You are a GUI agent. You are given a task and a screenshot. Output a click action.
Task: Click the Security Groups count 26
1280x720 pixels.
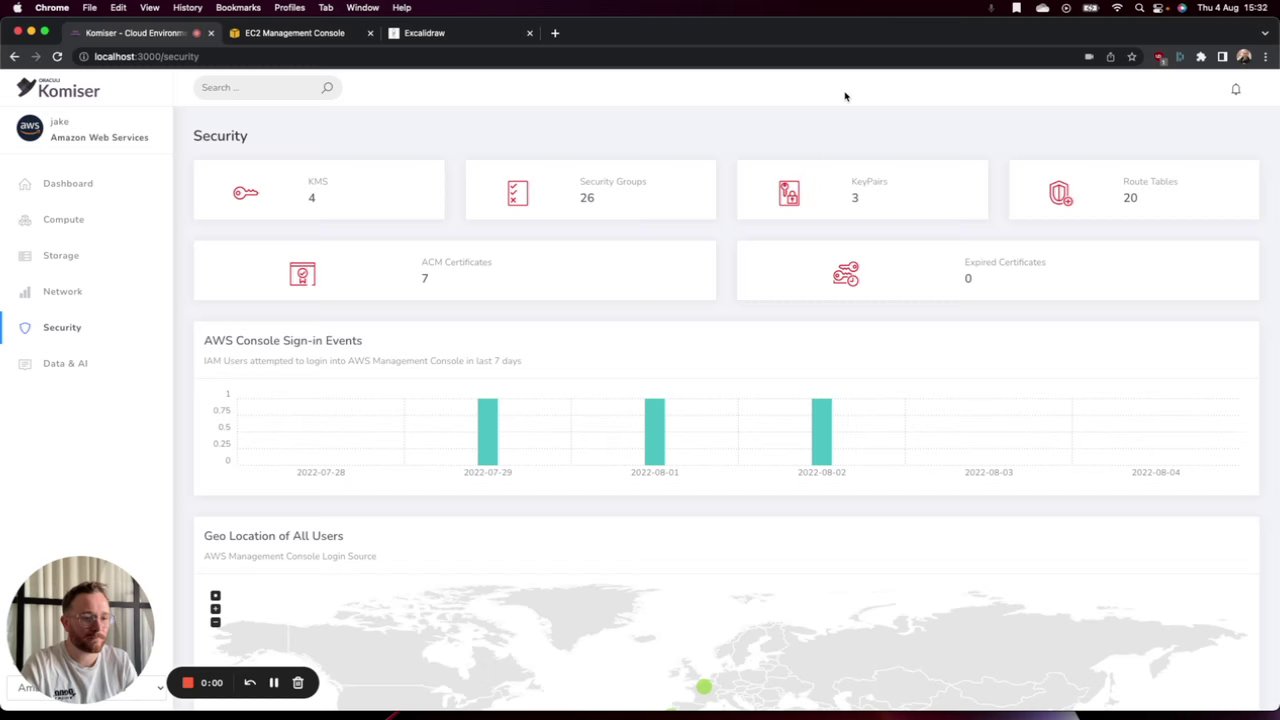pos(587,198)
